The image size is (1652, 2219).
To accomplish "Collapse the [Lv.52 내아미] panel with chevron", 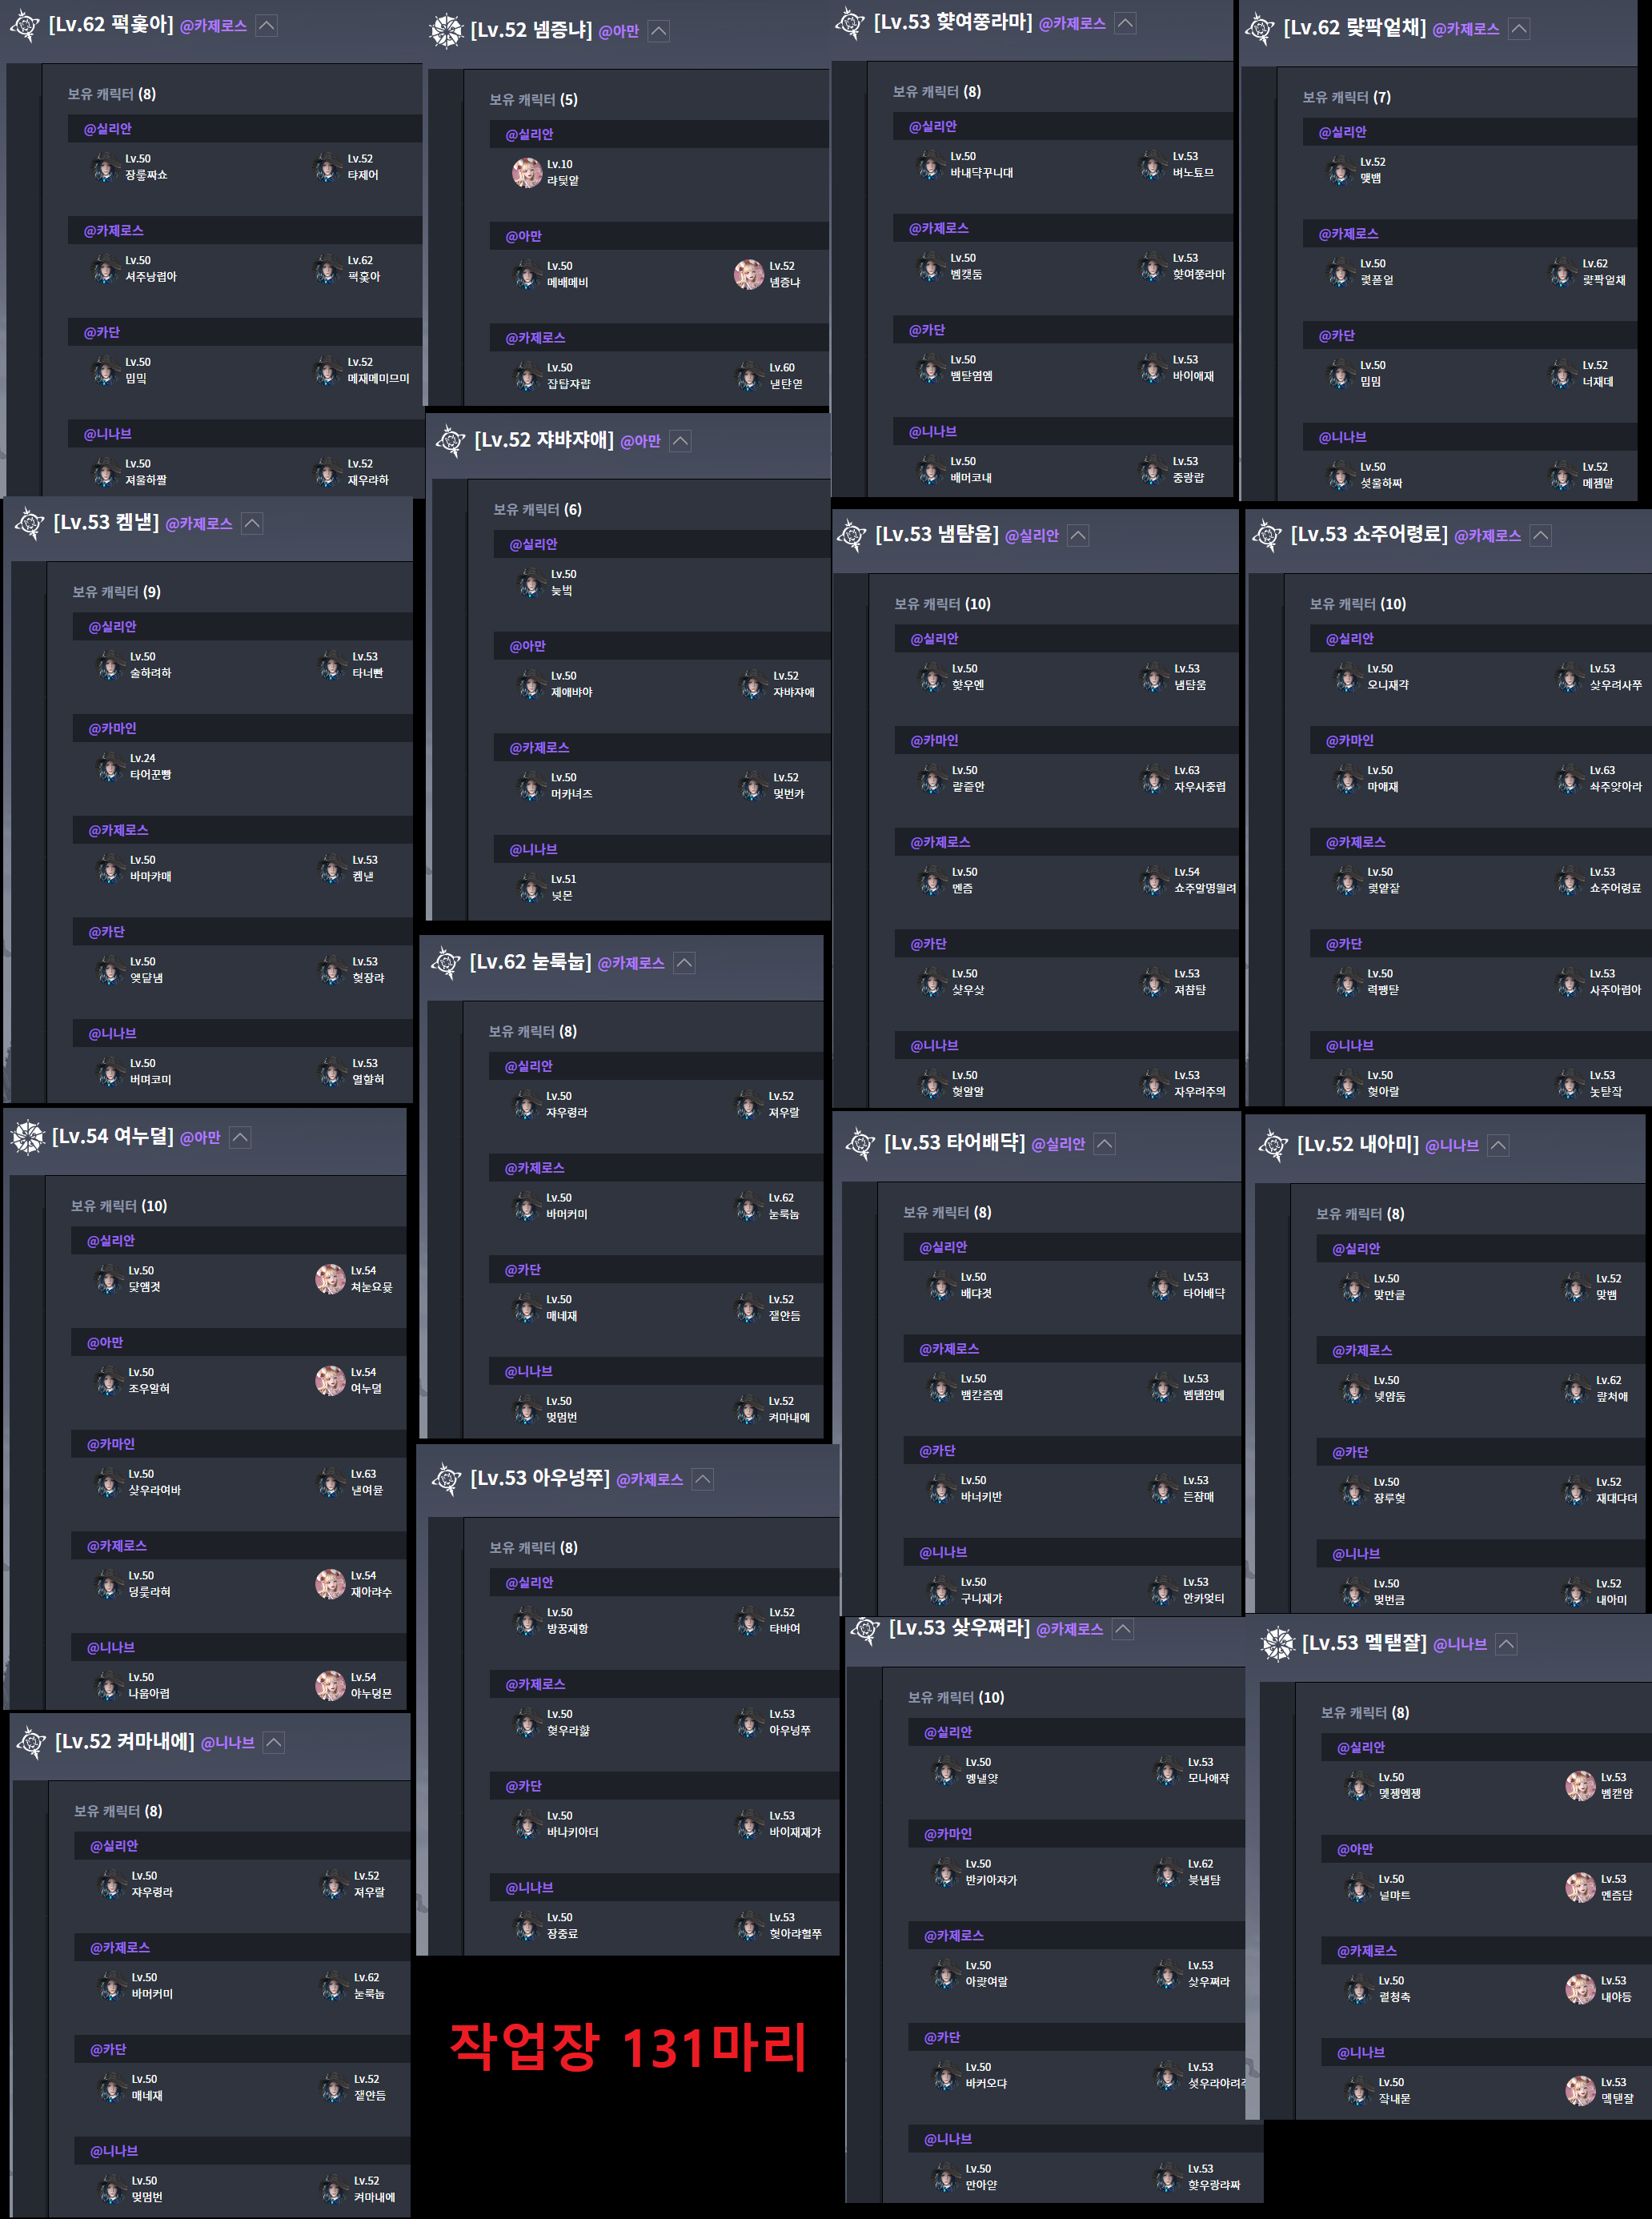I will pos(1498,1145).
